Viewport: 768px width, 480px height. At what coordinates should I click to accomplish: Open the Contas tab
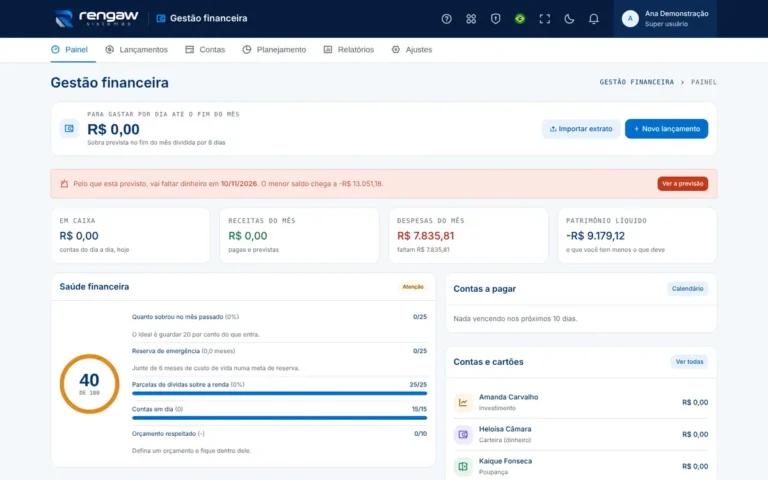(205, 49)
